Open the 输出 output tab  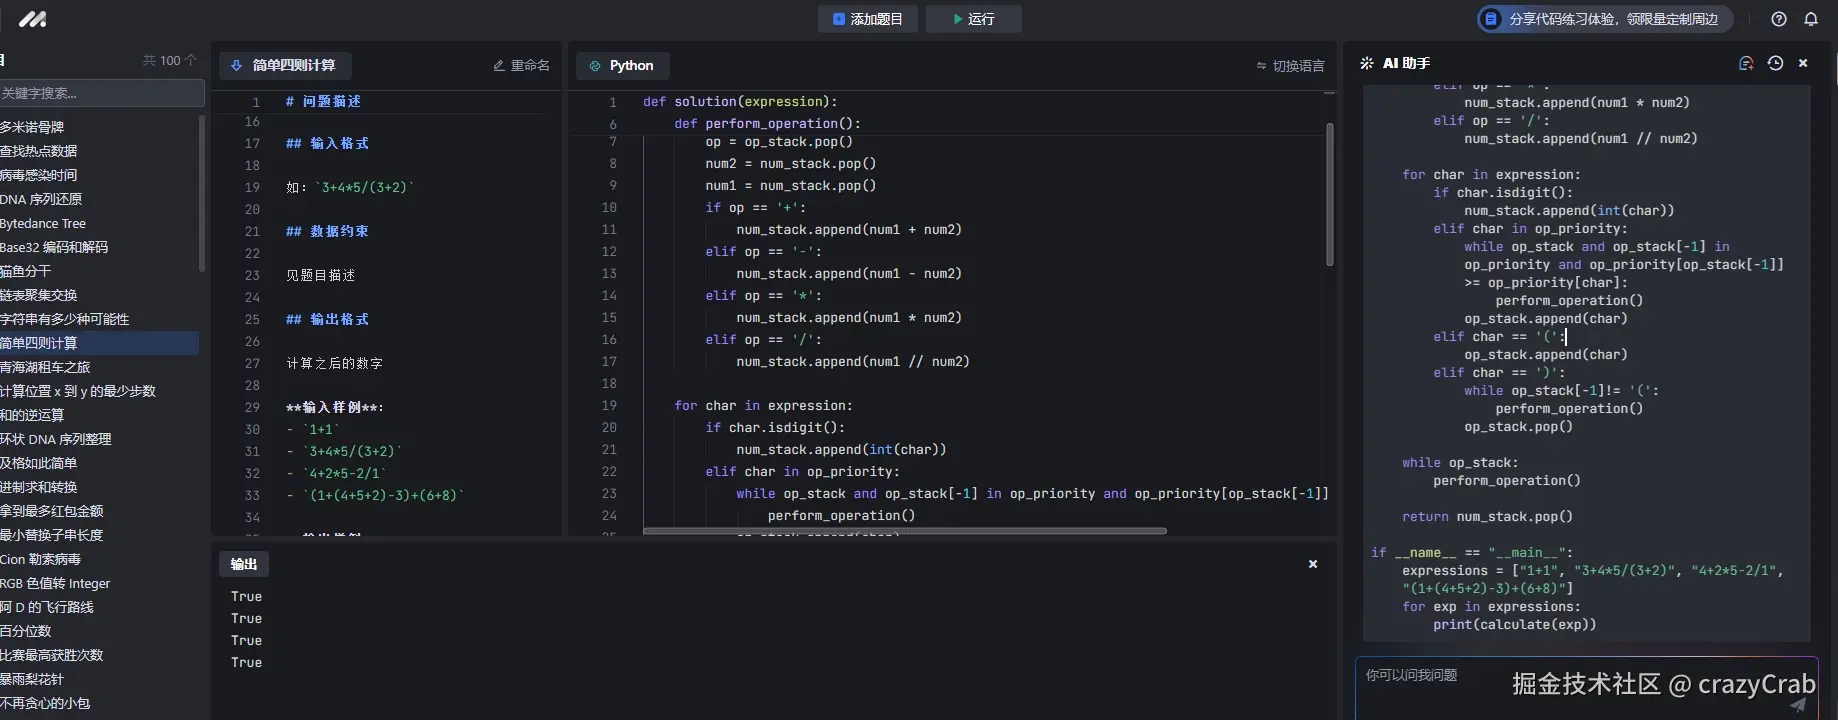pyautogui.click(x=244, y=564)
